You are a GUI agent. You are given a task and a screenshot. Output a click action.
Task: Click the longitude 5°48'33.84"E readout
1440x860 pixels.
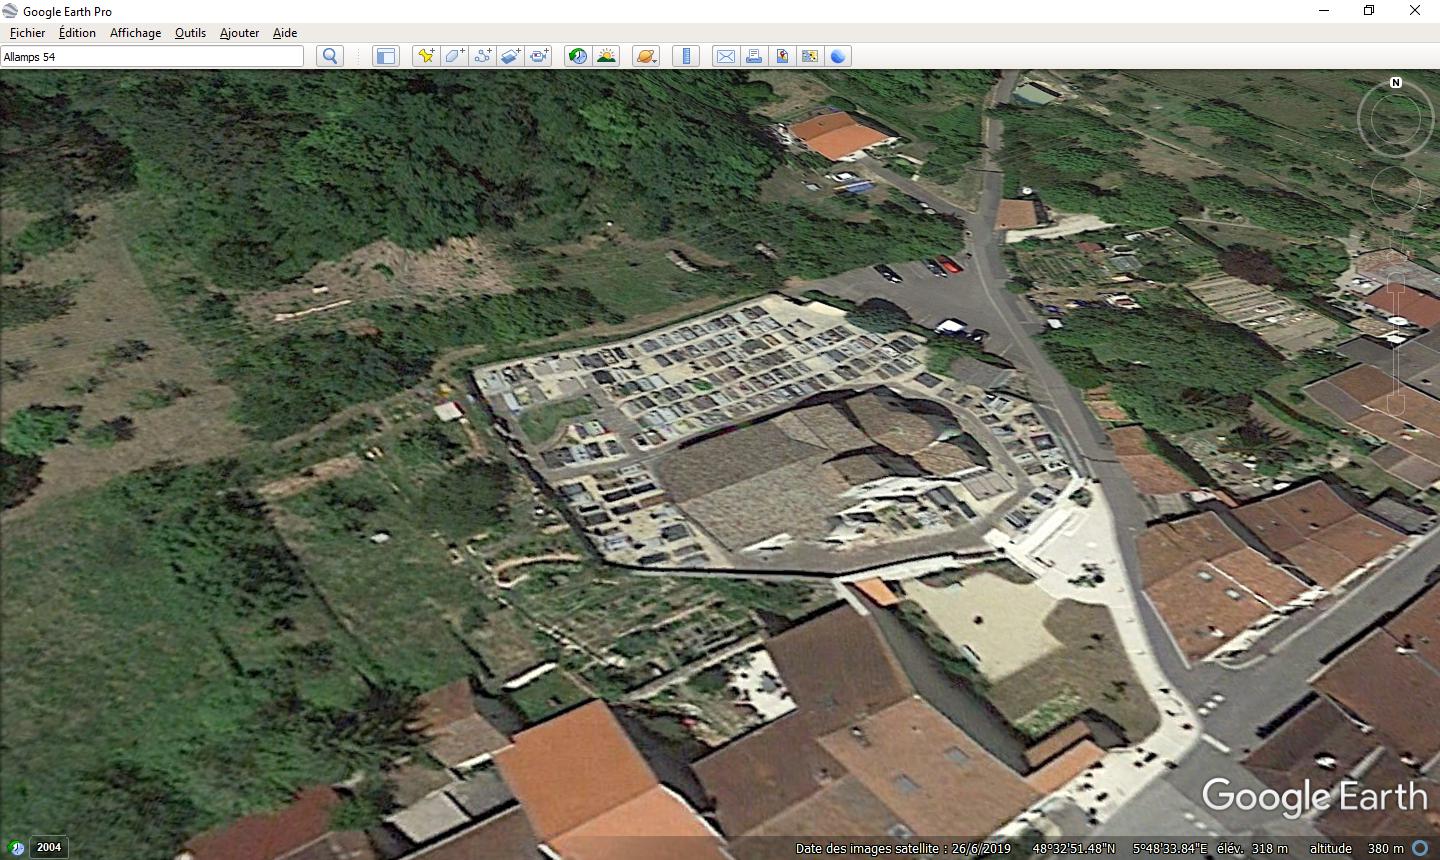point(1170,848)
